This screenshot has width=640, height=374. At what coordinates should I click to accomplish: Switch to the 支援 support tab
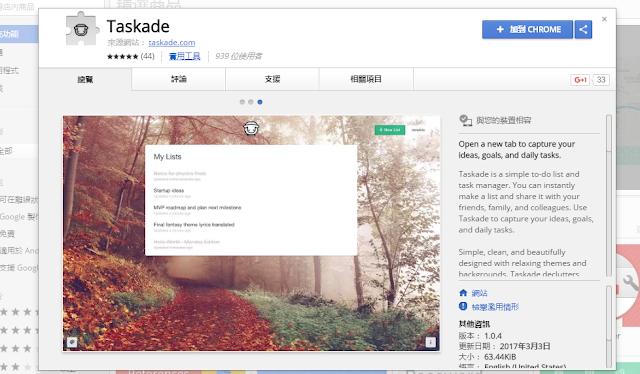272,79
